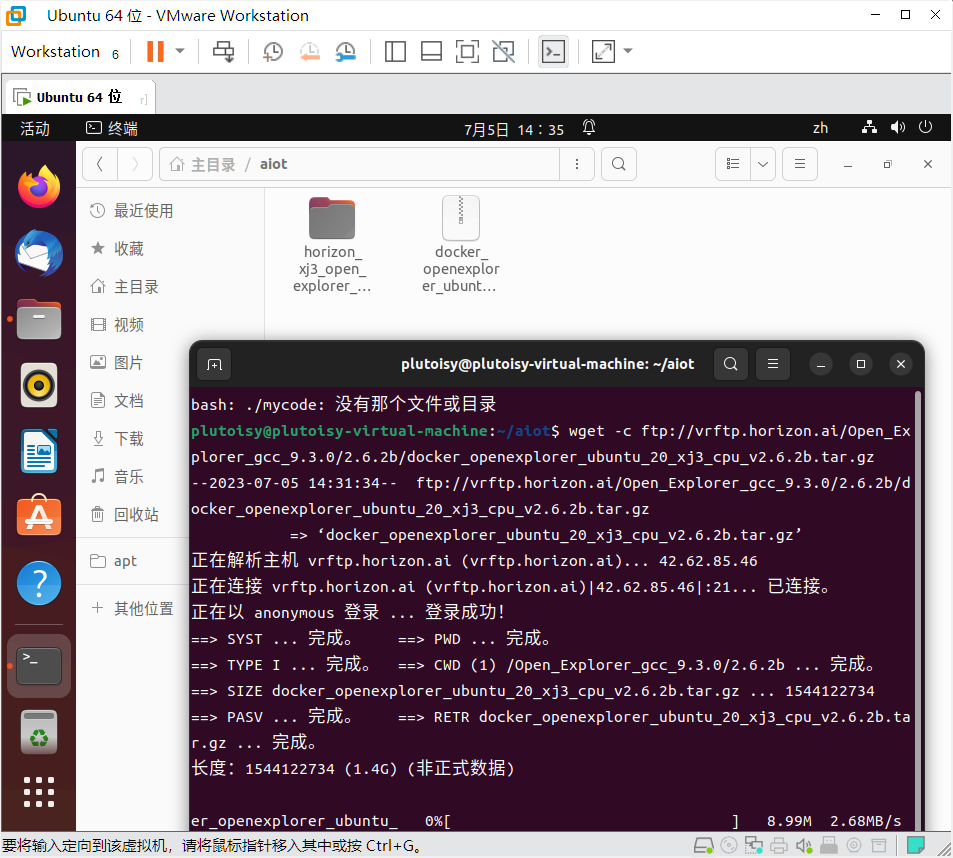Open the Workstation menu
The height and width of the screenshot is (858, 953).
pyautogui.click(x=55, y=52)
